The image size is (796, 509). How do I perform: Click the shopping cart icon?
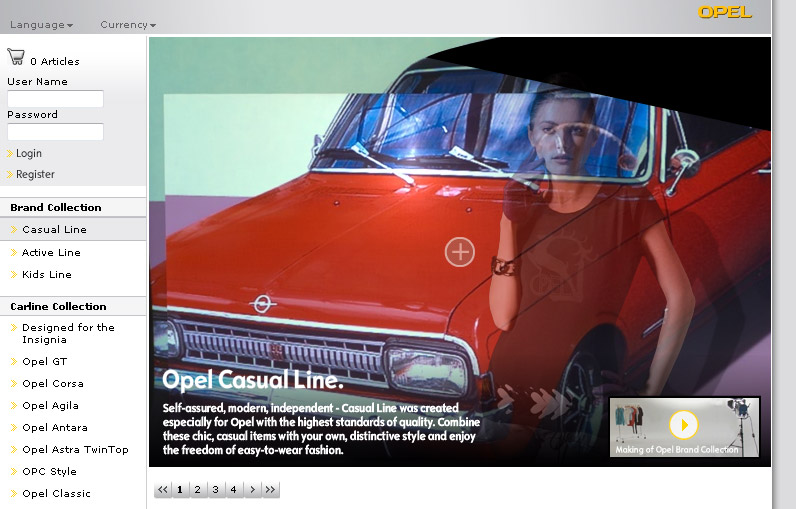[x=15, y=58]
